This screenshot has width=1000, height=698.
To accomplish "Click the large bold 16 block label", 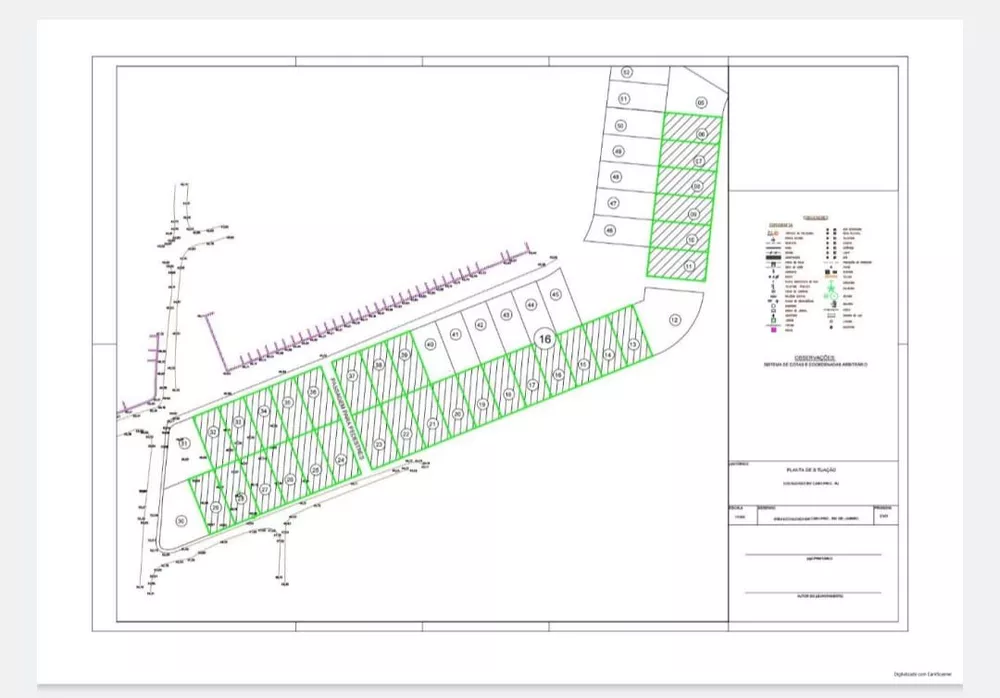I will (544, 339).
